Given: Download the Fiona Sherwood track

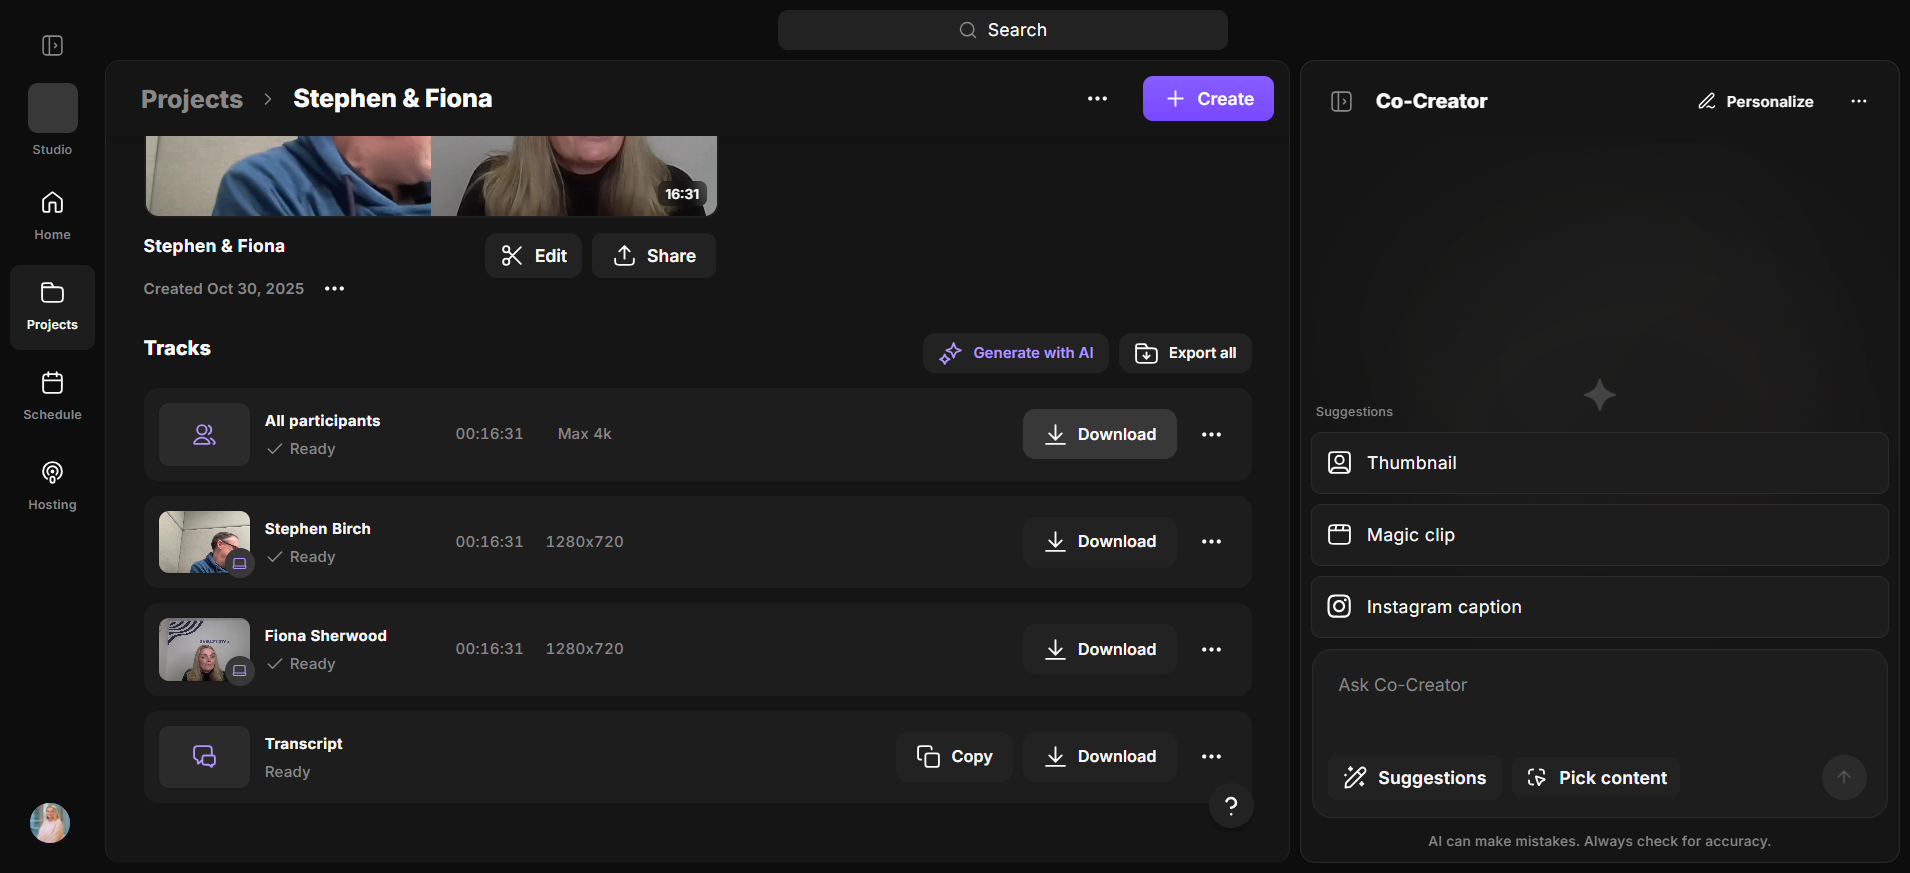Looking at the screenshot, I should tap(1099, 649).
